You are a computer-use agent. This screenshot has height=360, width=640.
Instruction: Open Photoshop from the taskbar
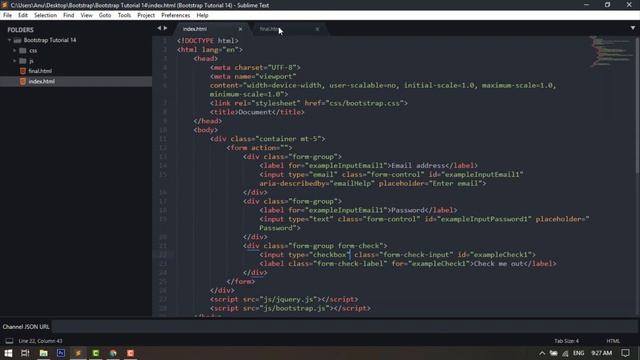click(61, 353)
